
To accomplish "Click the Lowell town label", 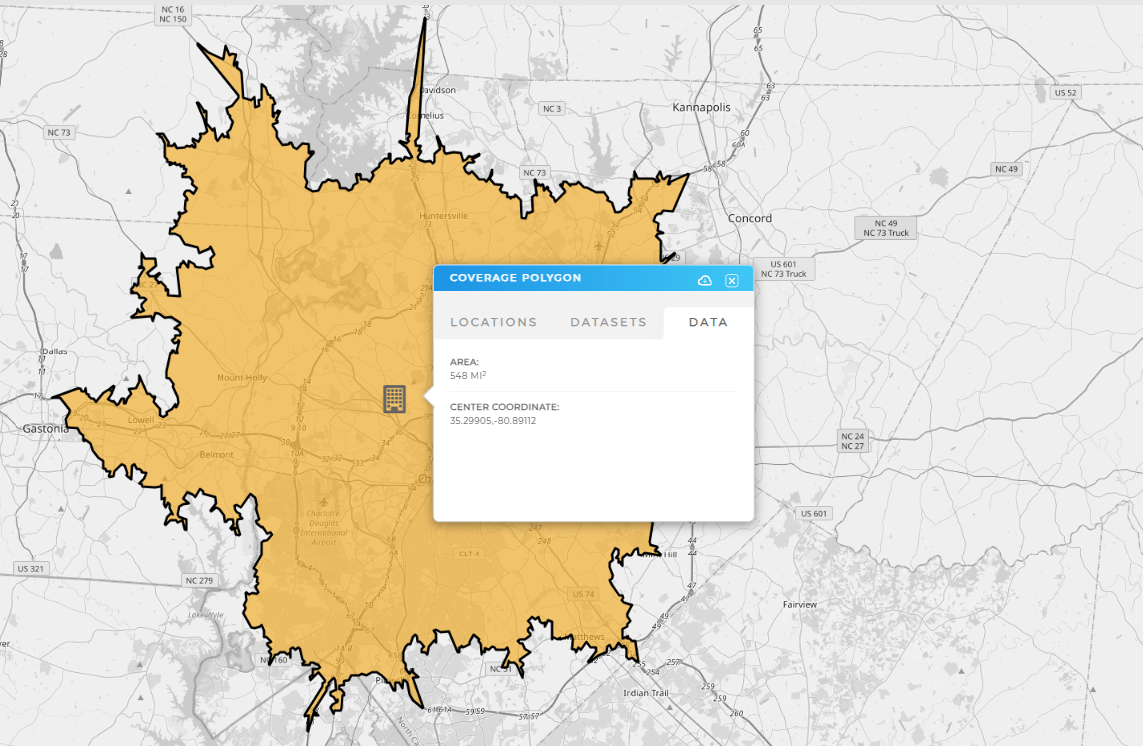I will tap(141, 420).
